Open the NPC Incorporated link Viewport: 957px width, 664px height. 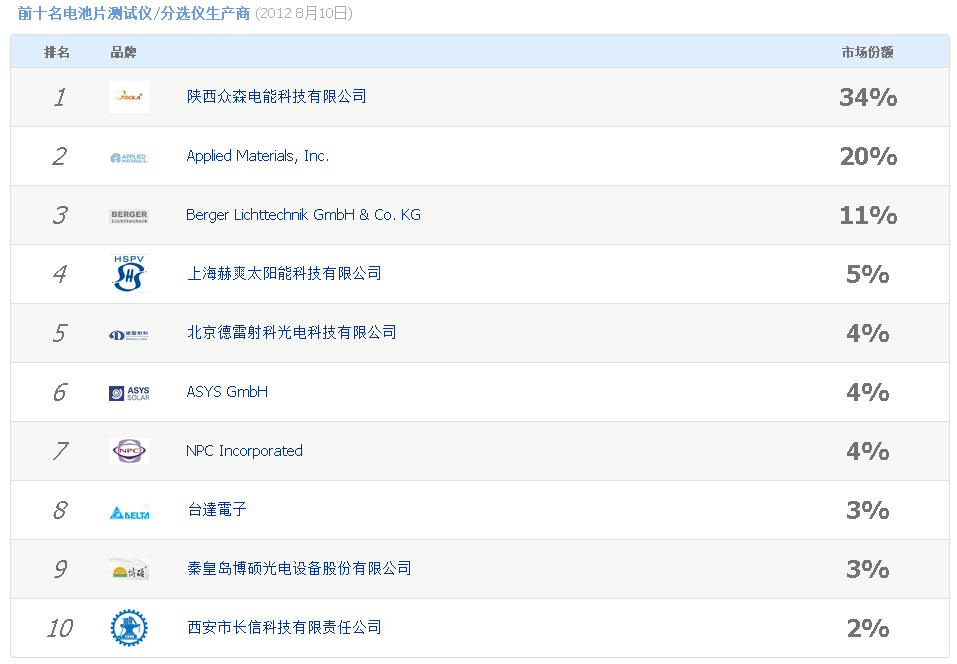click(x=244, y=451)
